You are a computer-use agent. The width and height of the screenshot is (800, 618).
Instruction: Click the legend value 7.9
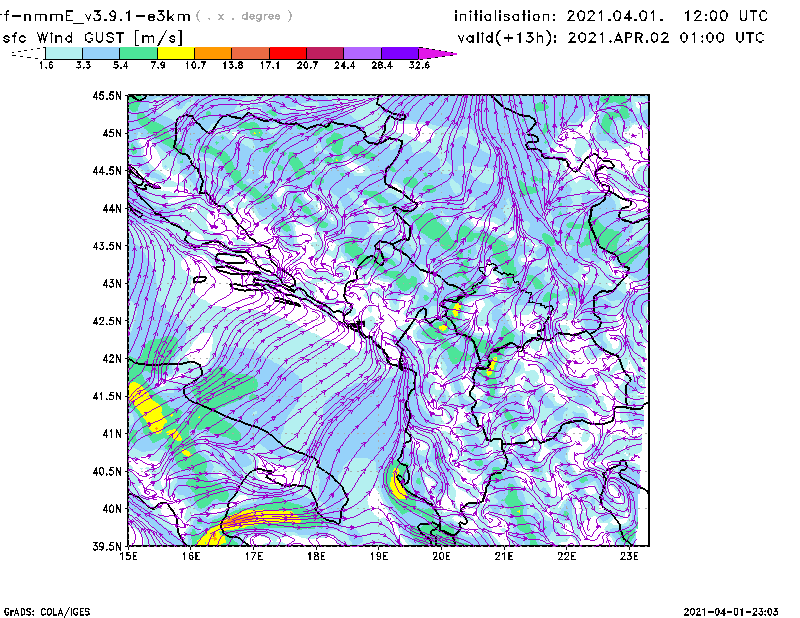tap(158, 65)
